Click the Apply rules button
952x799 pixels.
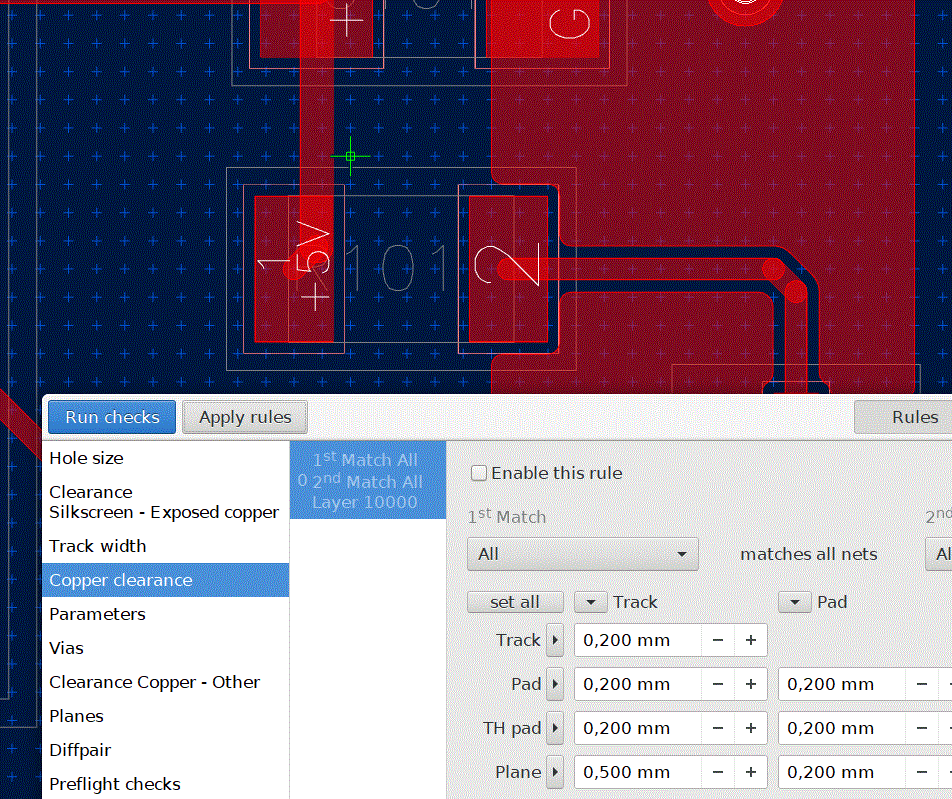coord(245,417)
